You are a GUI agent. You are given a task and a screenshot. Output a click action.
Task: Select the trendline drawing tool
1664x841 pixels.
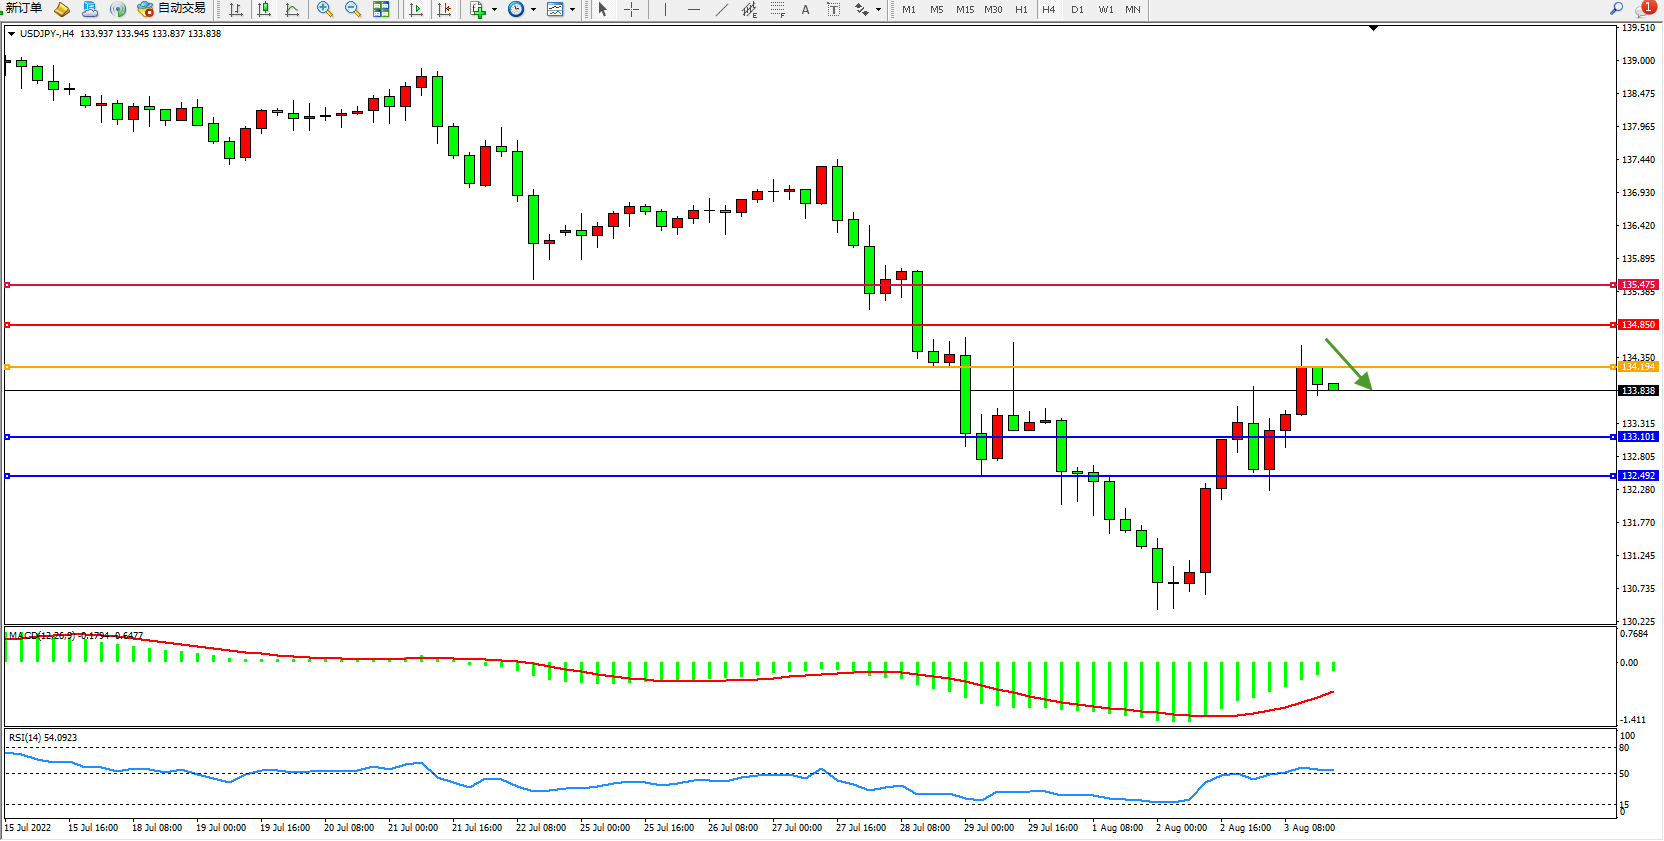point(722,9)
